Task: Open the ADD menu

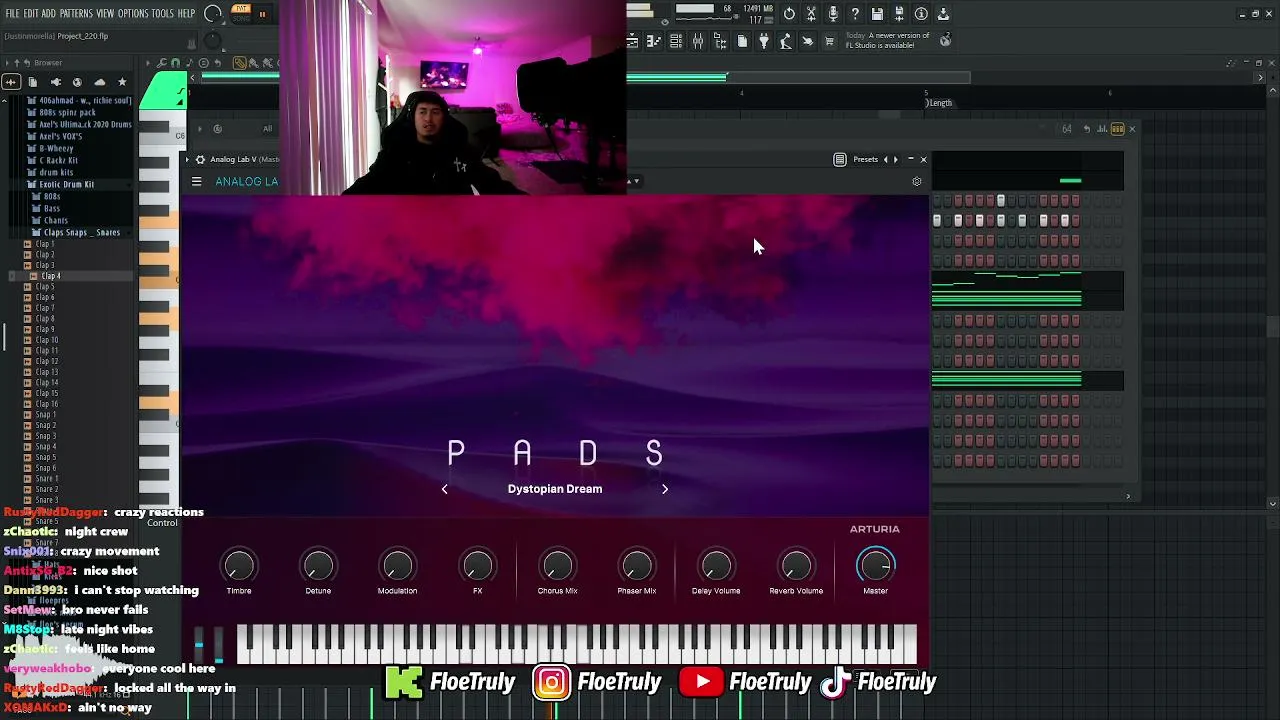Action: (49, 14)
